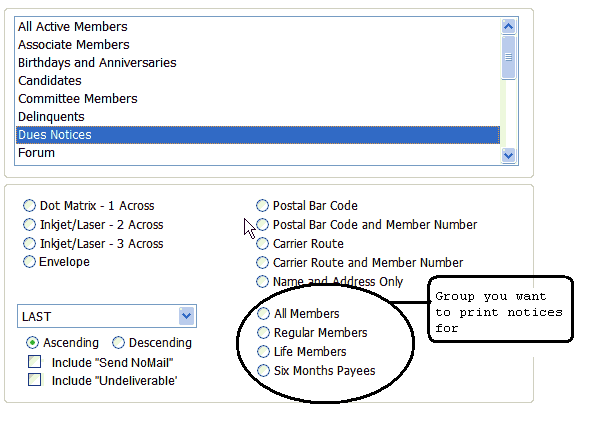Choose Dot Matrix - 1 Across
Viewport: 596px width, 438px height.
(x=29, y=206)
